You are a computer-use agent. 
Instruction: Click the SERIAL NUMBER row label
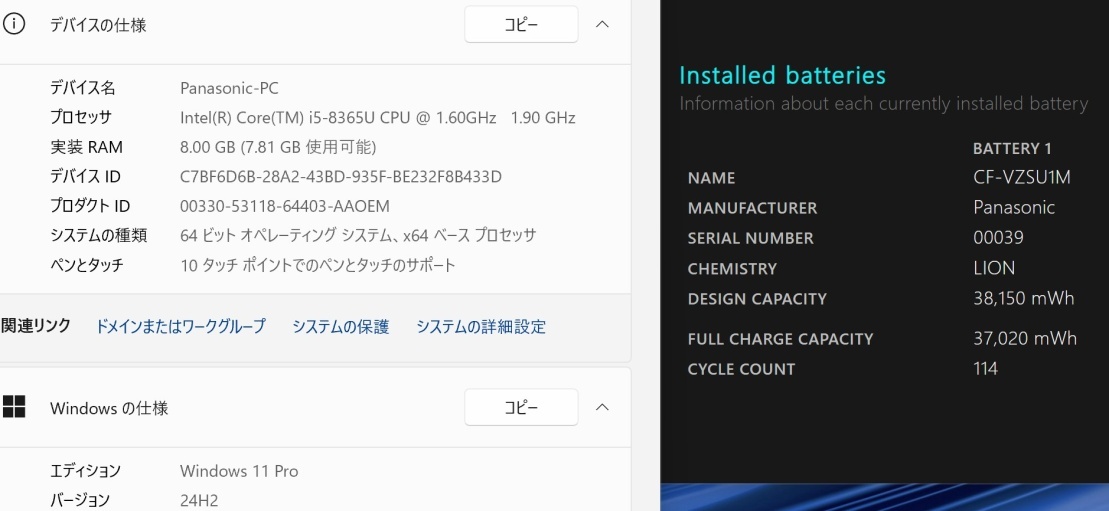[750, 239]
